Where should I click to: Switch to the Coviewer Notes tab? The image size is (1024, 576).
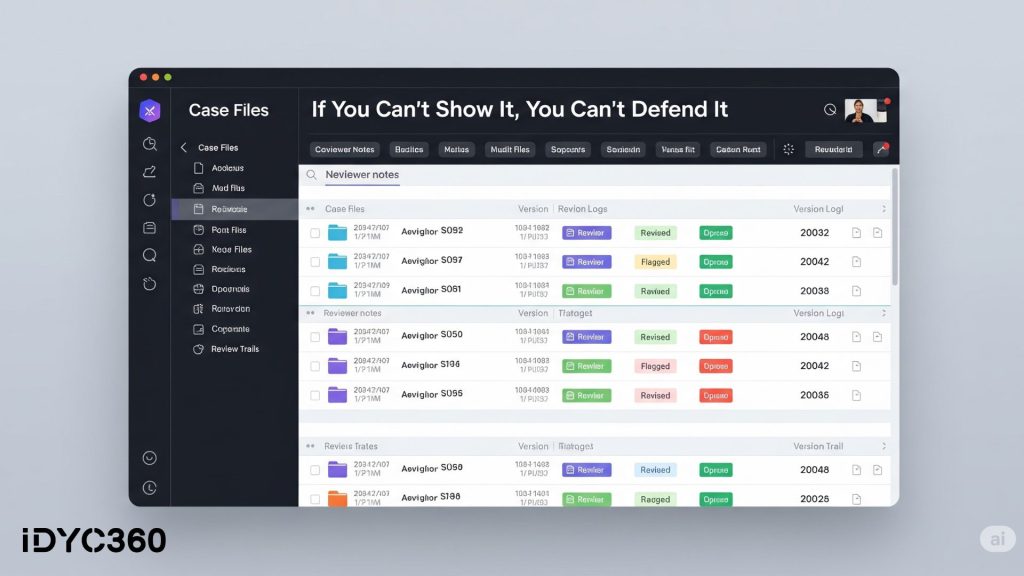pos(344,149)
